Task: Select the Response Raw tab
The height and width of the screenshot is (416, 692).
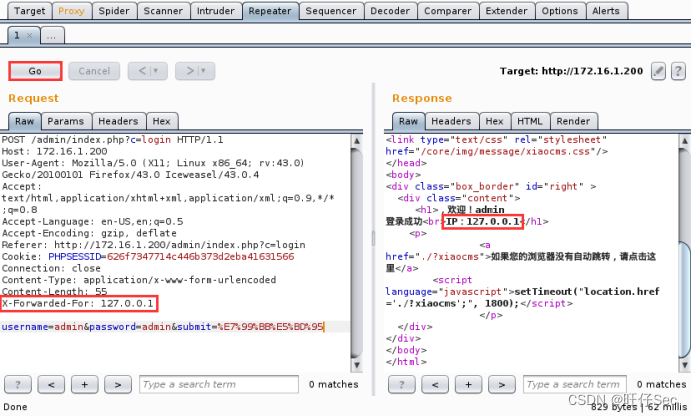Action: point(409,121)
